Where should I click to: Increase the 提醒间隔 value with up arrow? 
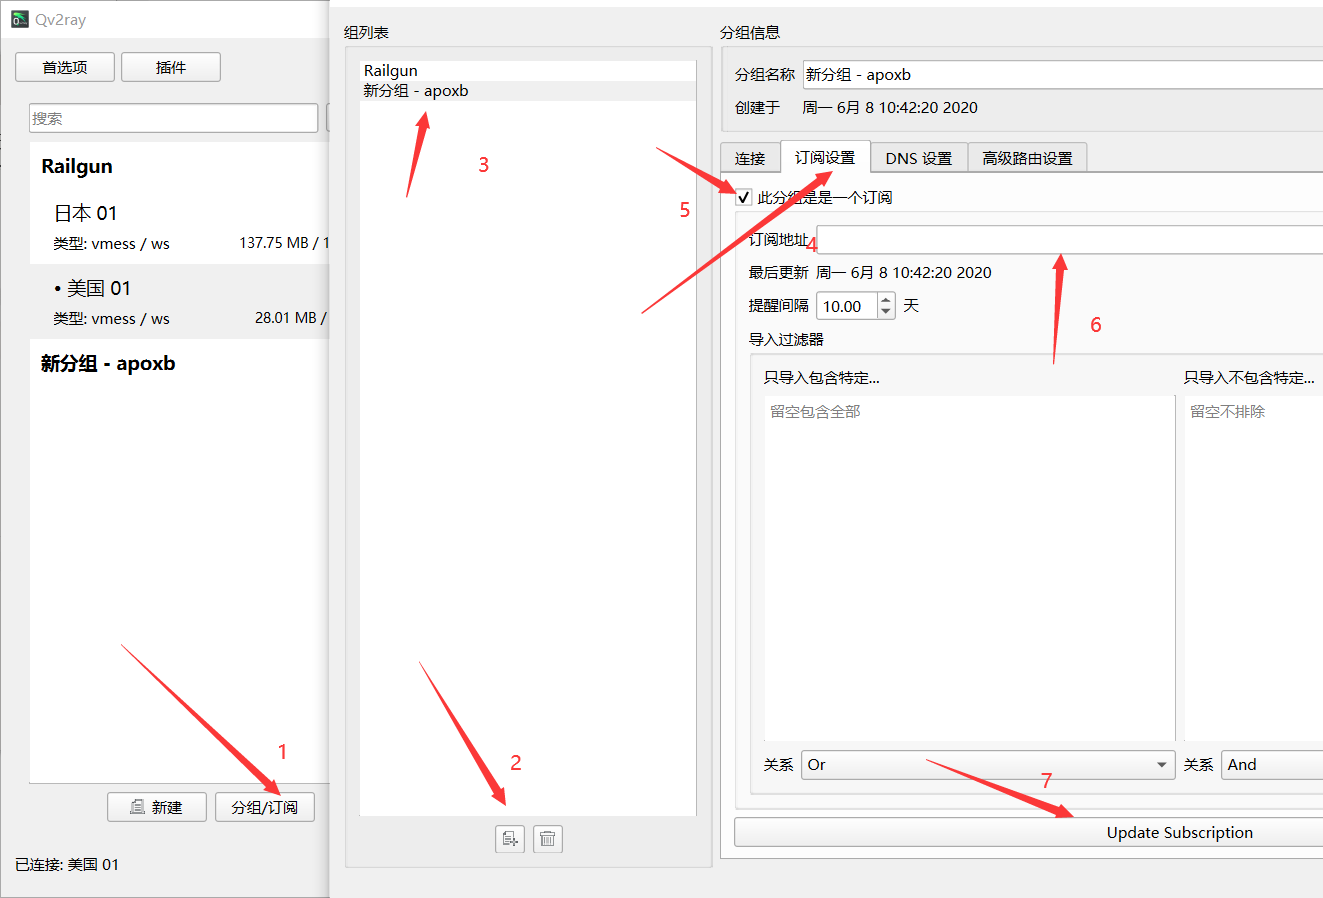click(886, 299)
